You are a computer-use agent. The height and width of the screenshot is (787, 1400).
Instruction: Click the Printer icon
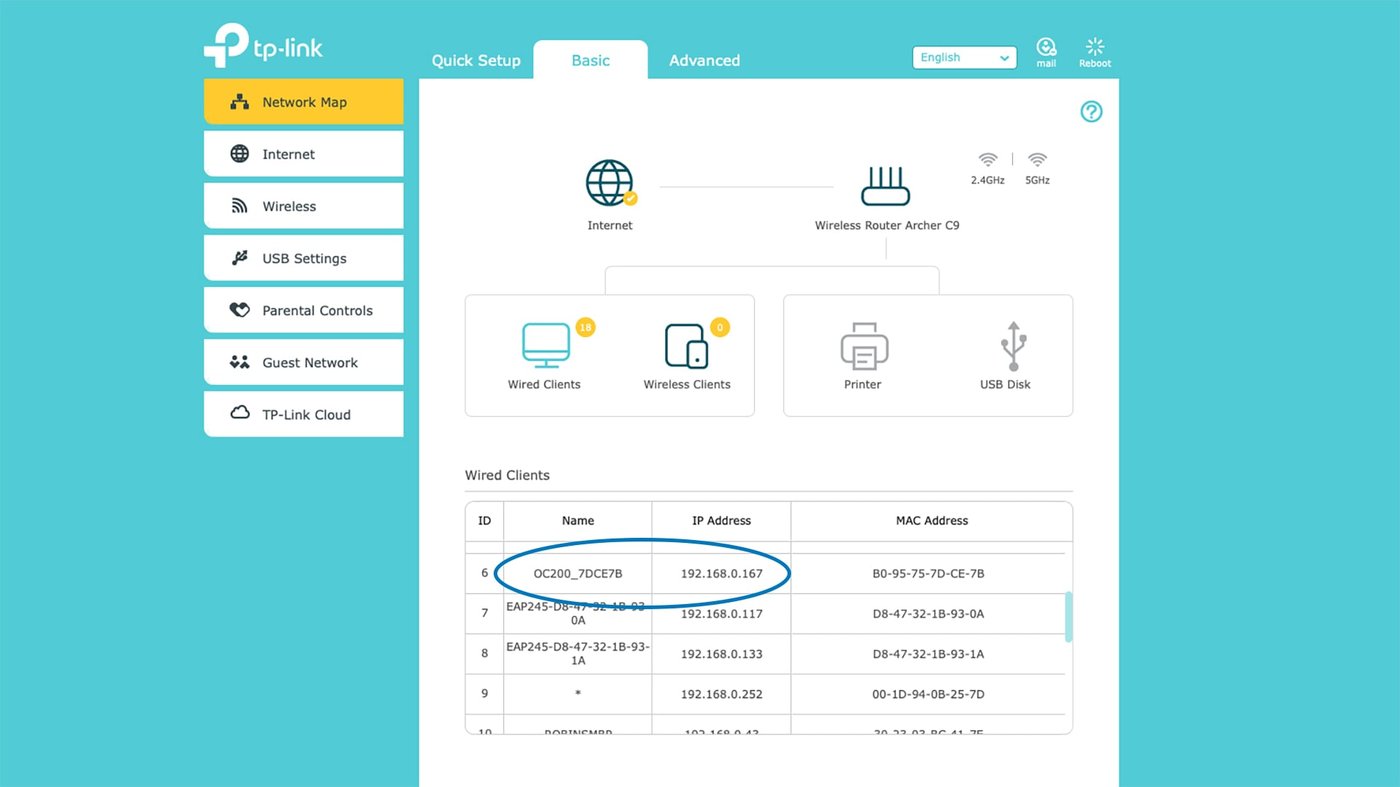pos(862,346)
